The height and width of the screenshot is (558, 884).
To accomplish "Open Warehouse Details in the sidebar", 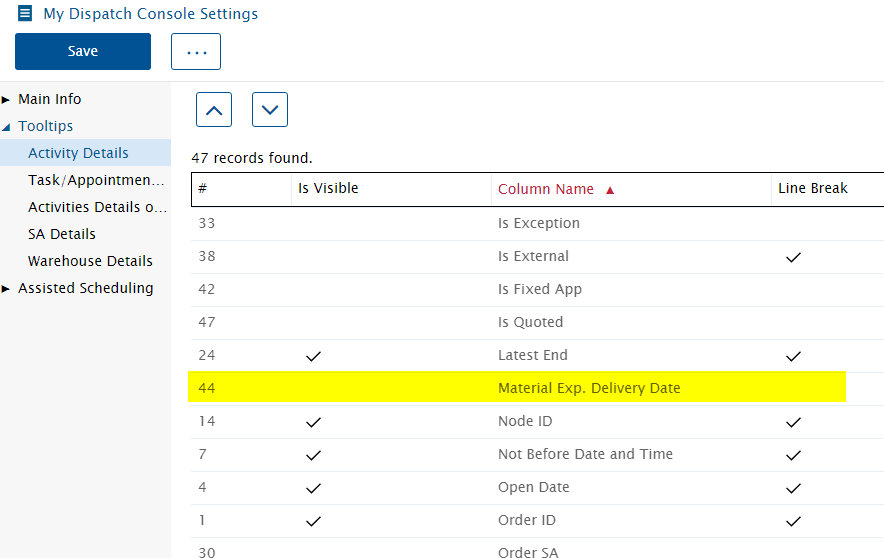I will (90, 261).
